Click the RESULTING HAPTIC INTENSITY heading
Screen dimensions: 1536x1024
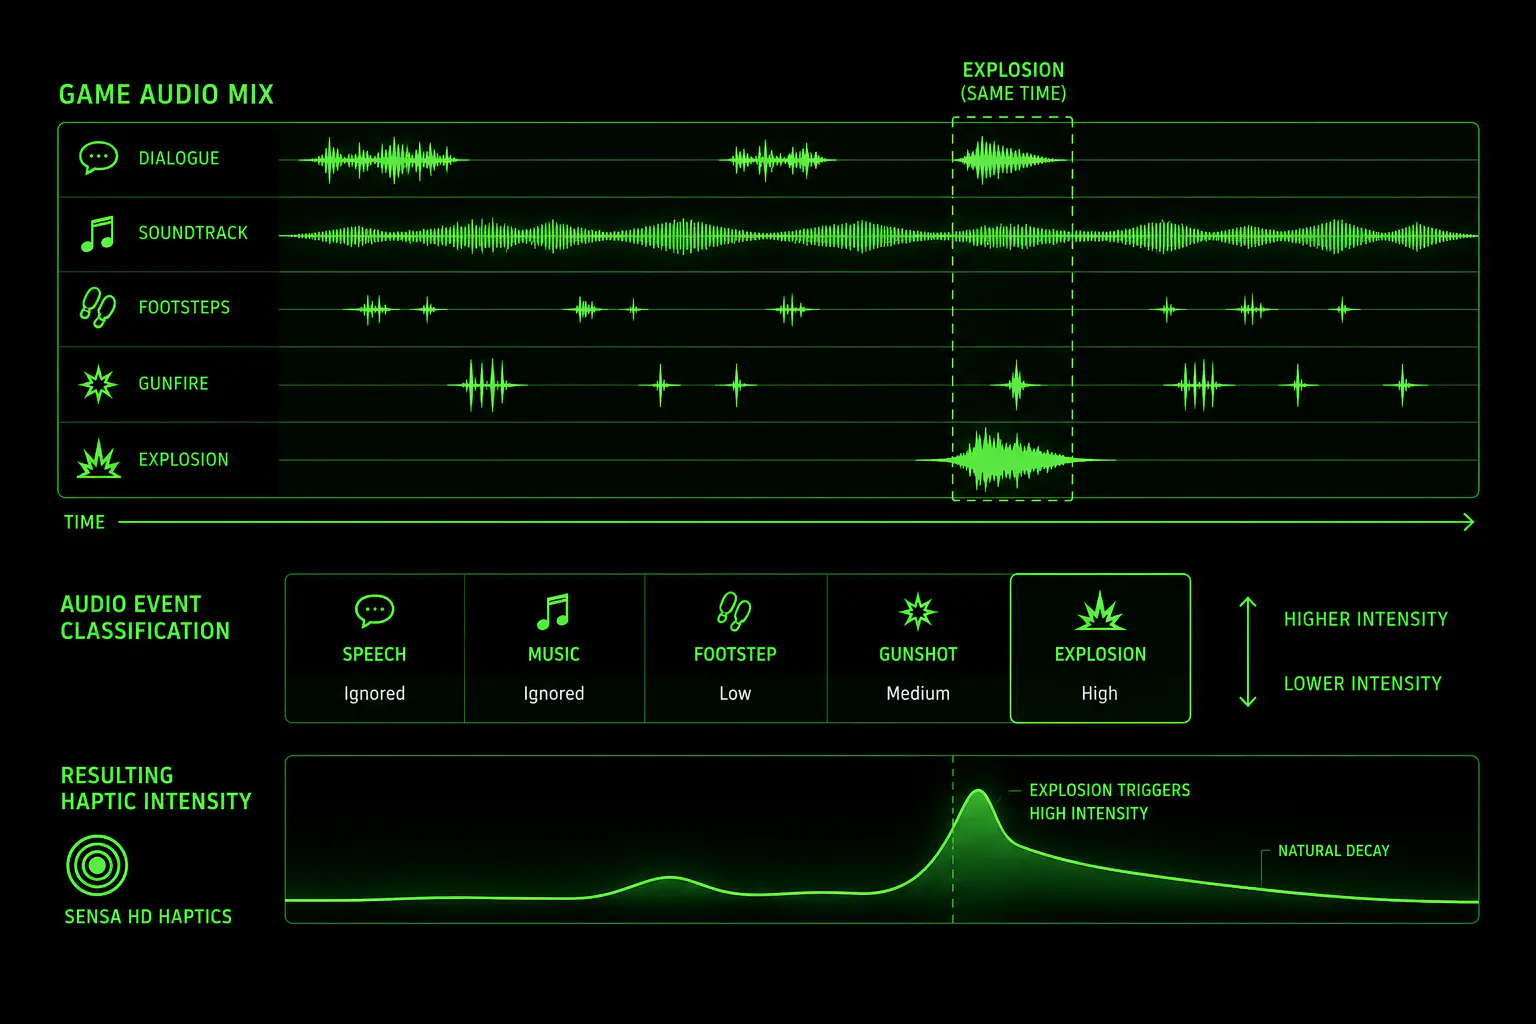[155, 788]
